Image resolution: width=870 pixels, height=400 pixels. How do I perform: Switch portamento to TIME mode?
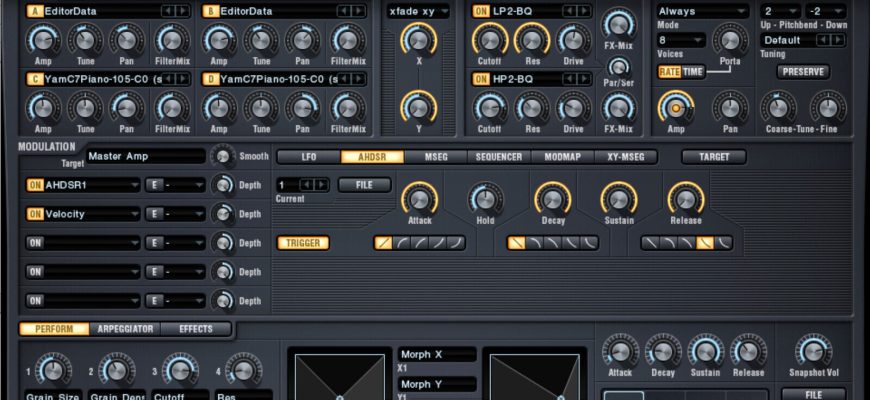tap(692, 72)
